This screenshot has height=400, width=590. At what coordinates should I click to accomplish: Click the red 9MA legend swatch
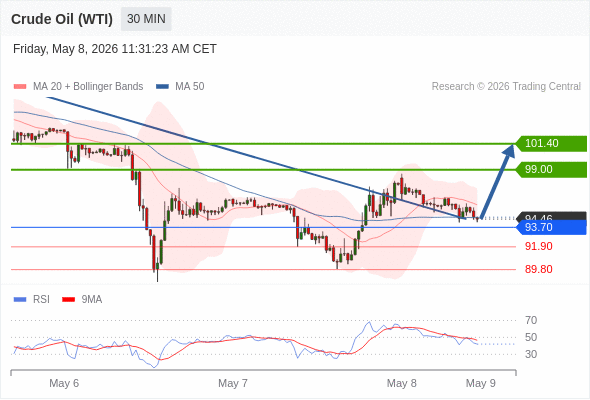[x=68, y=300]
